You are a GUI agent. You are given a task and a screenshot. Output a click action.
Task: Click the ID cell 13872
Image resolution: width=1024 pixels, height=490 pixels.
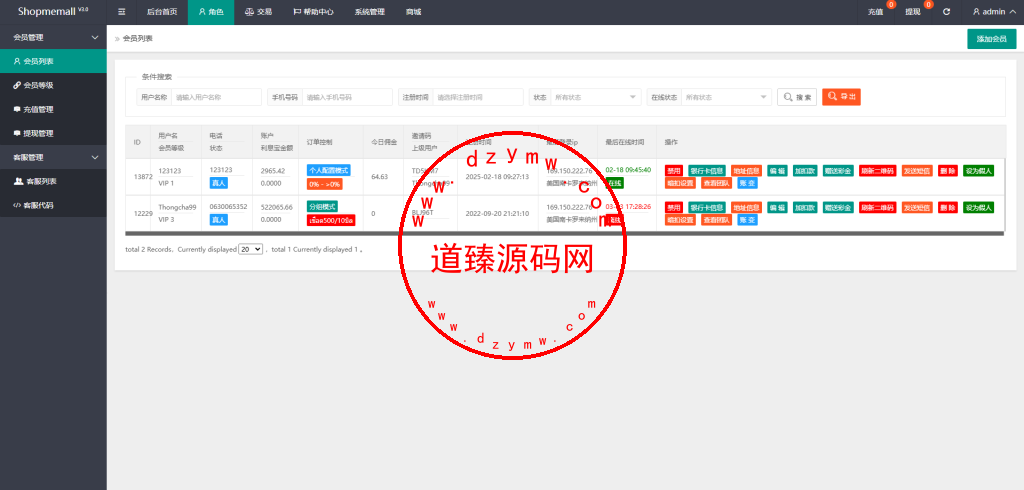point(143,176)
